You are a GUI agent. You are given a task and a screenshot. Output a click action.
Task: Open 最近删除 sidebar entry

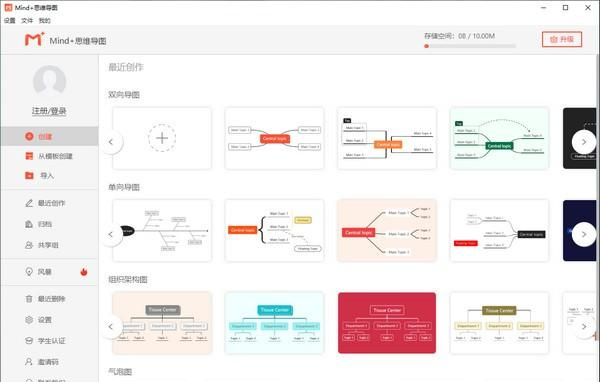[49, 299]
